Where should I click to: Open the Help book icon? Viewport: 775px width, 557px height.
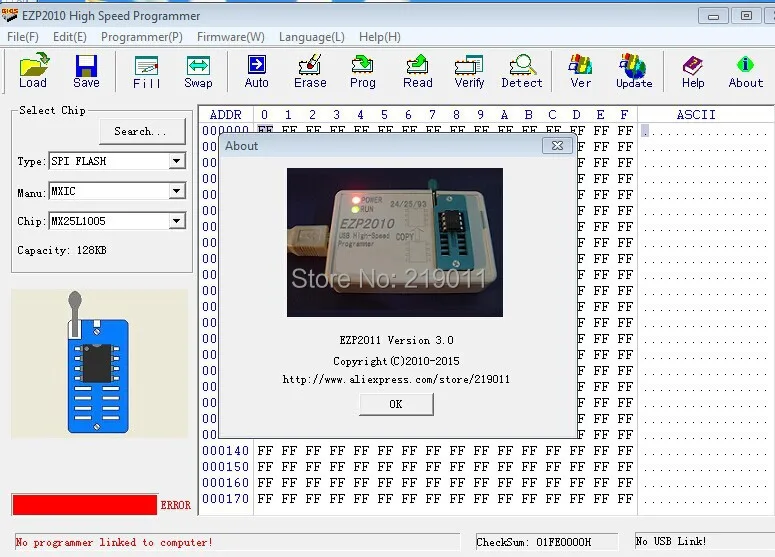tap(693, 71)
